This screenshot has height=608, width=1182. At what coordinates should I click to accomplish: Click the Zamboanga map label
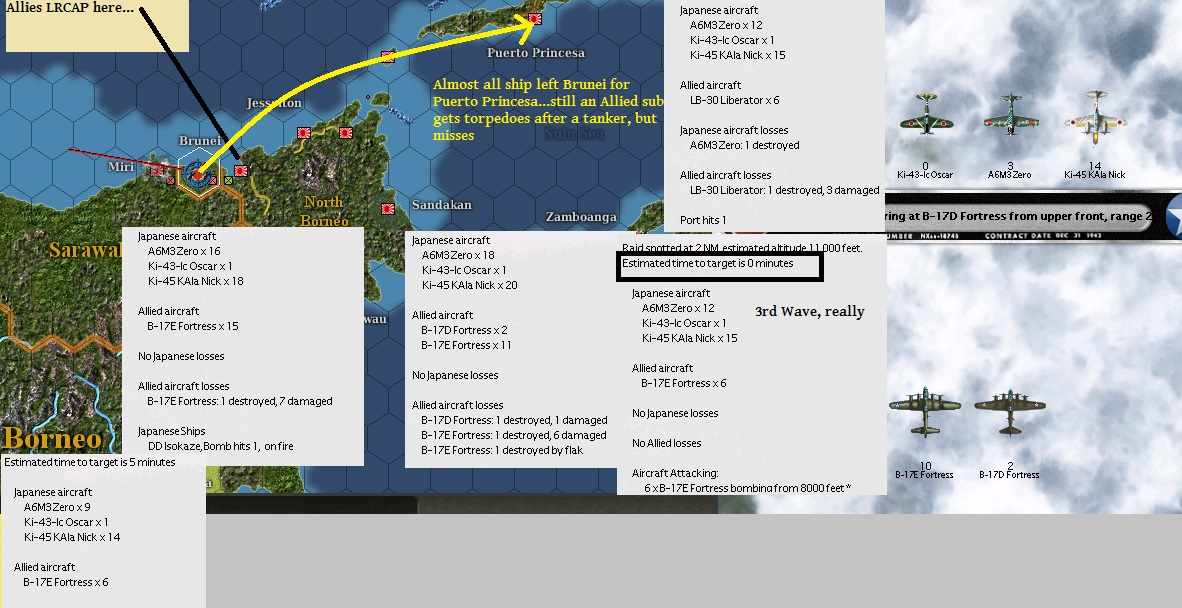click(581, 217)
